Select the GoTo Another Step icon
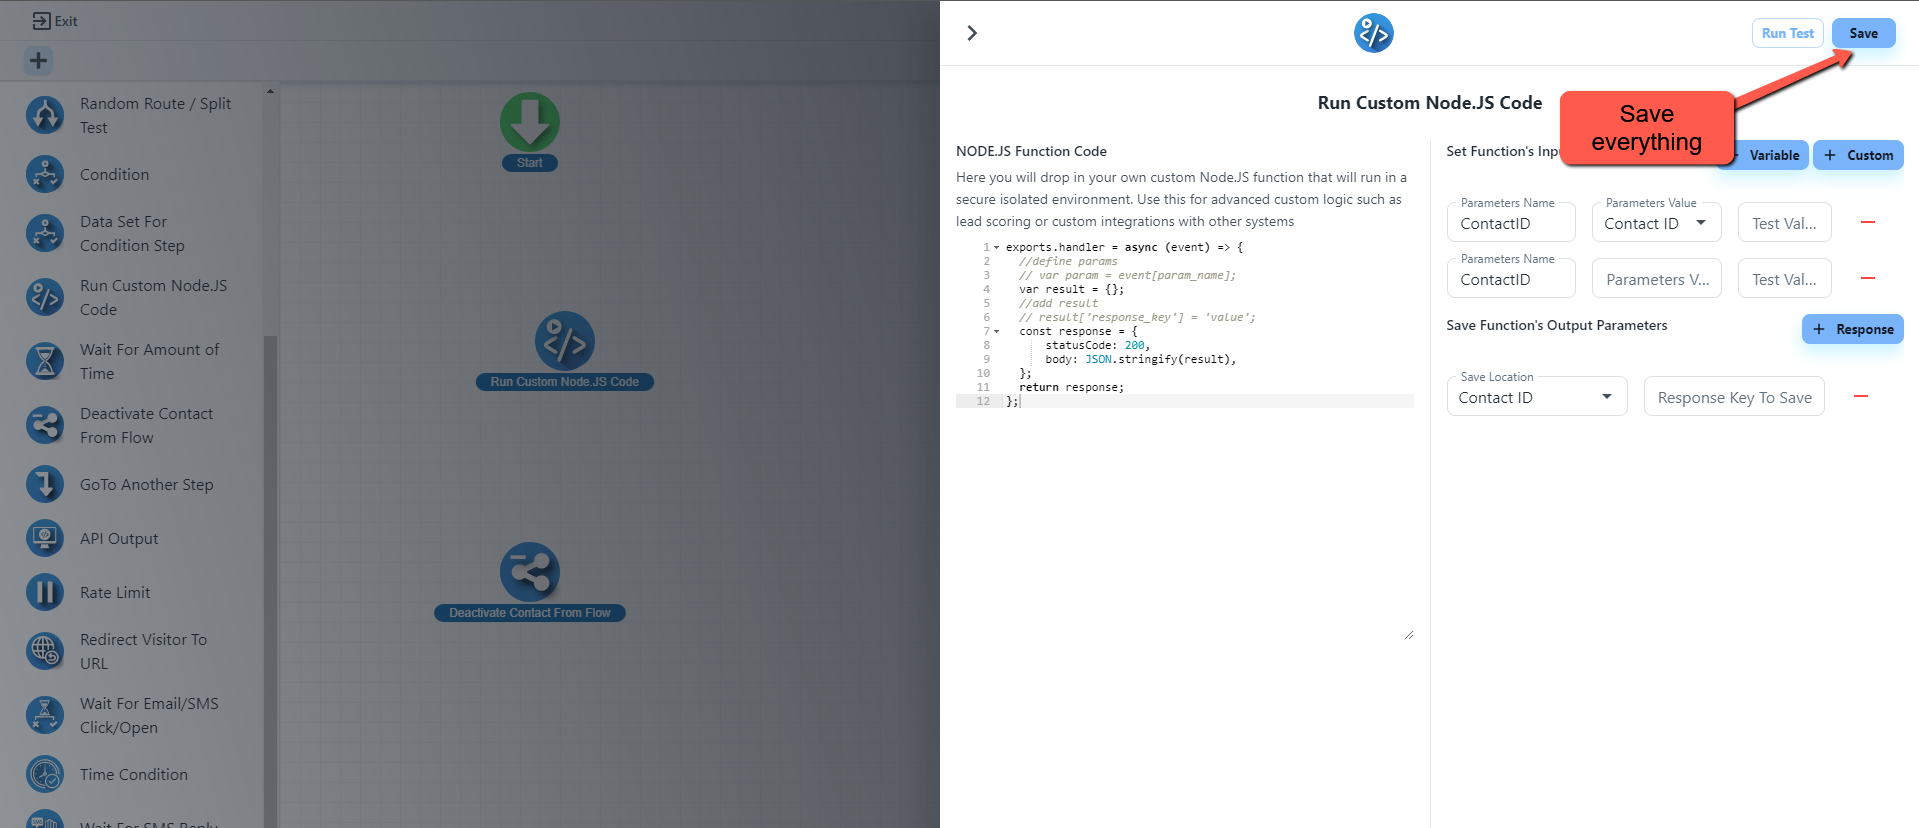Screen dimensions: 1919x828 [45, 484]
